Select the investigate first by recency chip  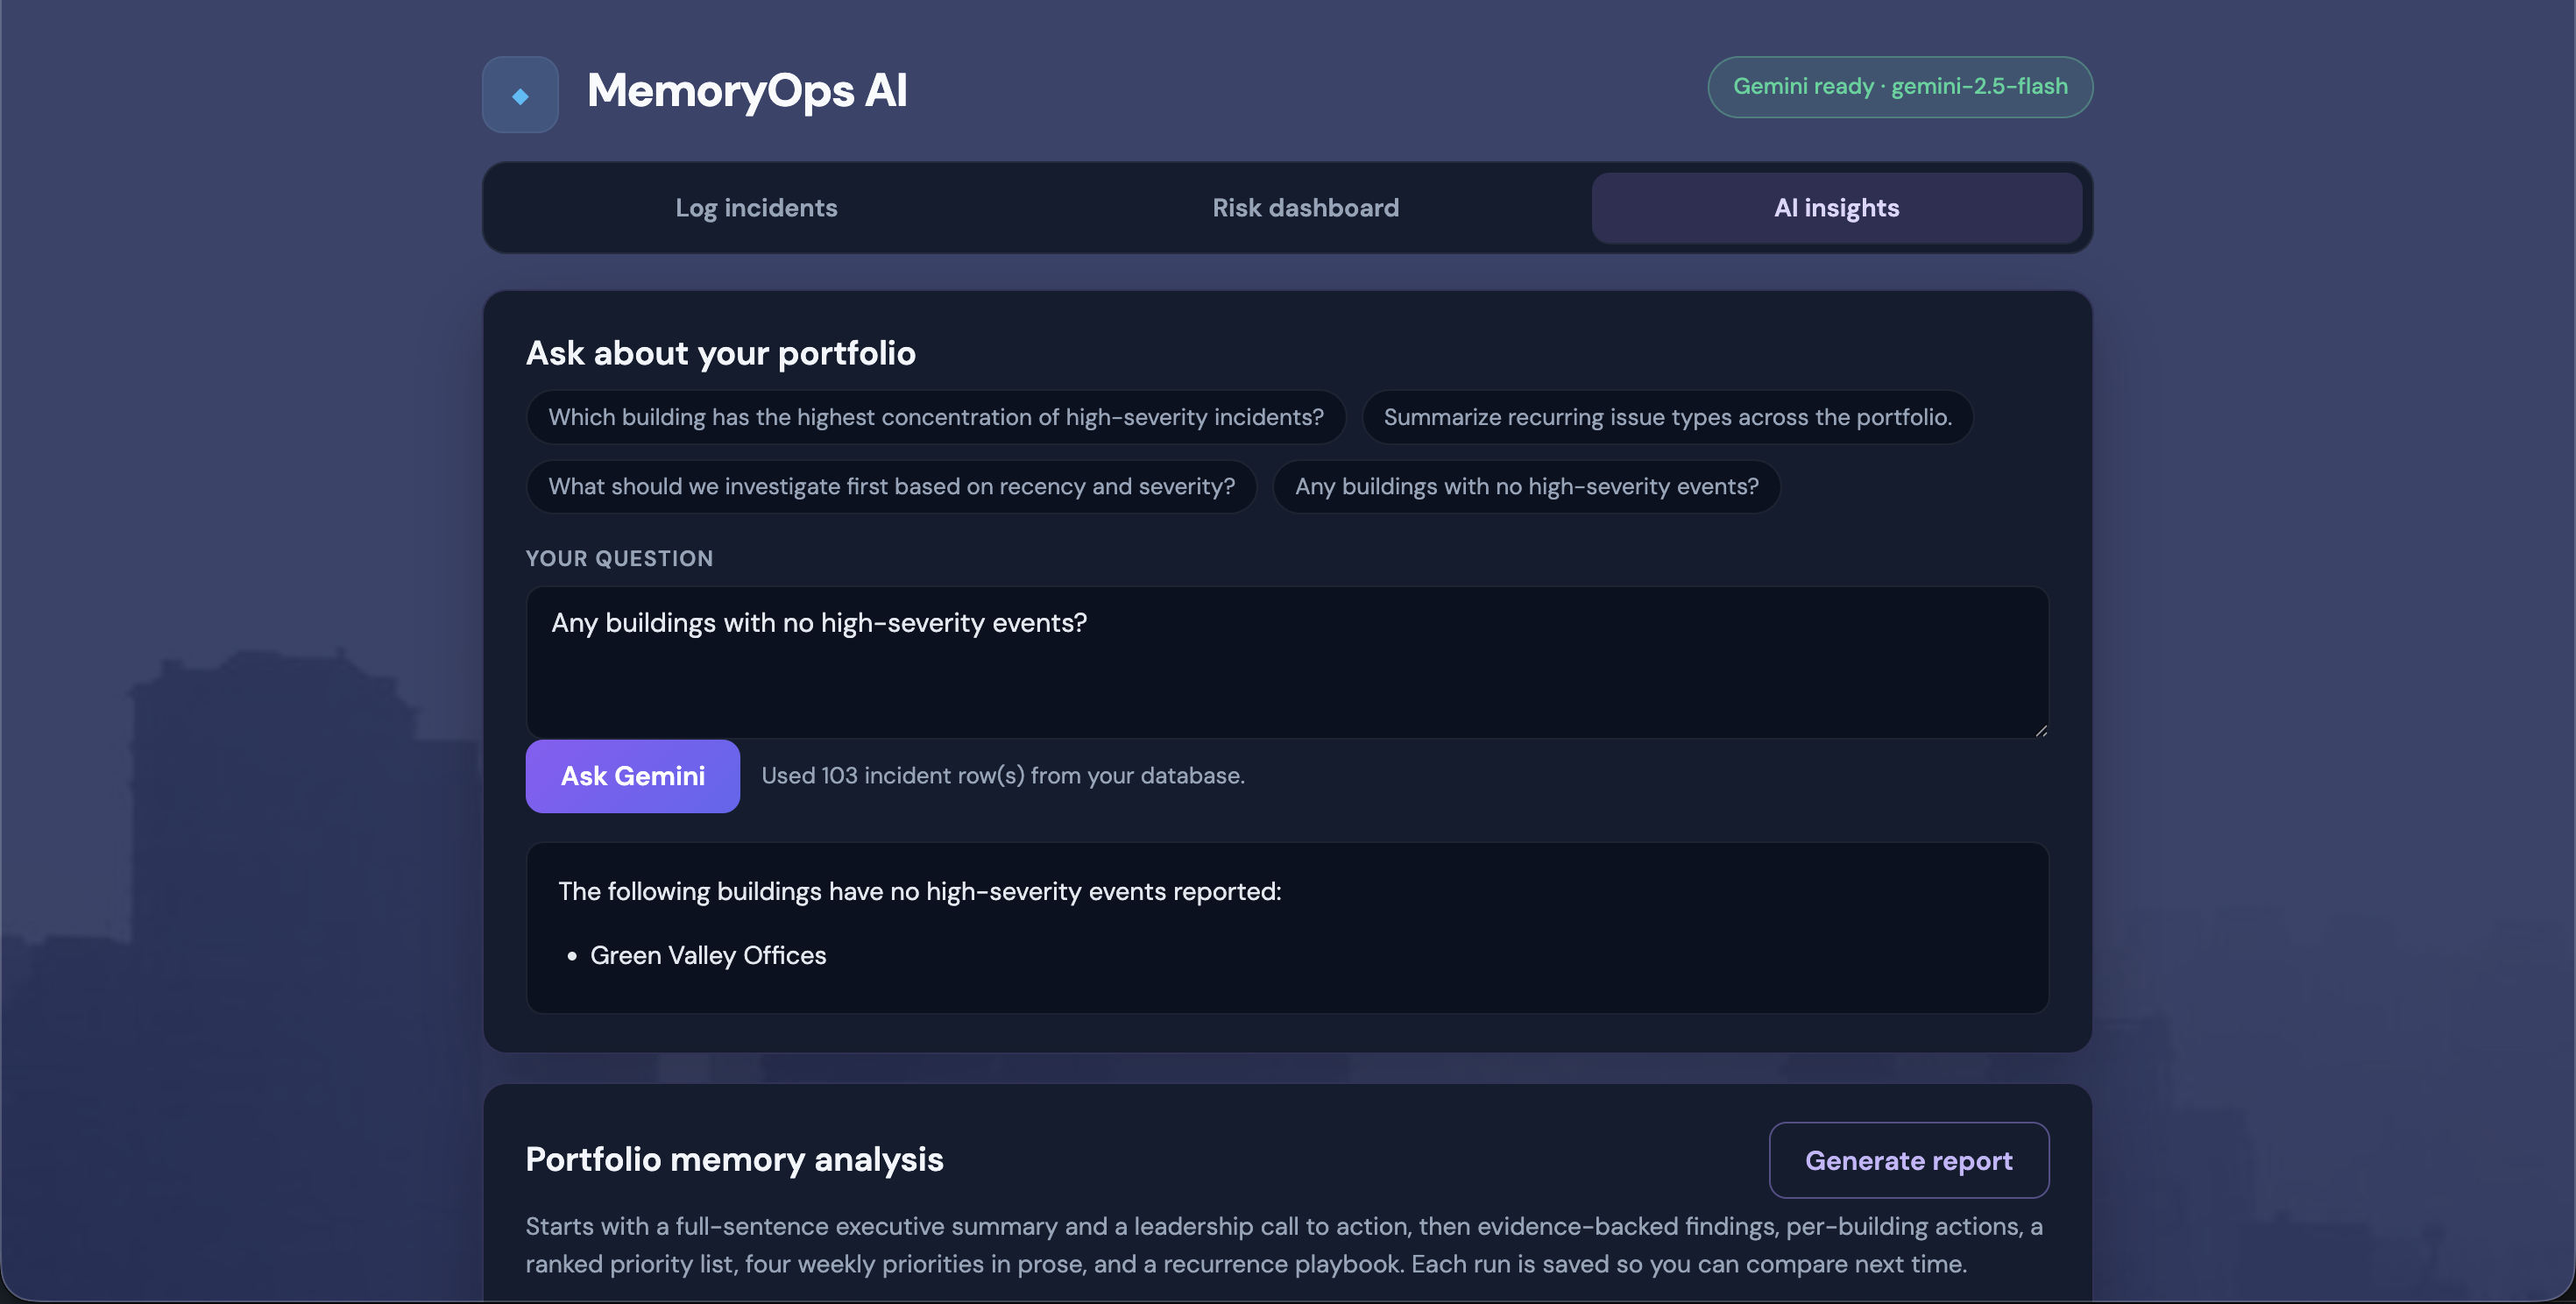coord(891,487)
